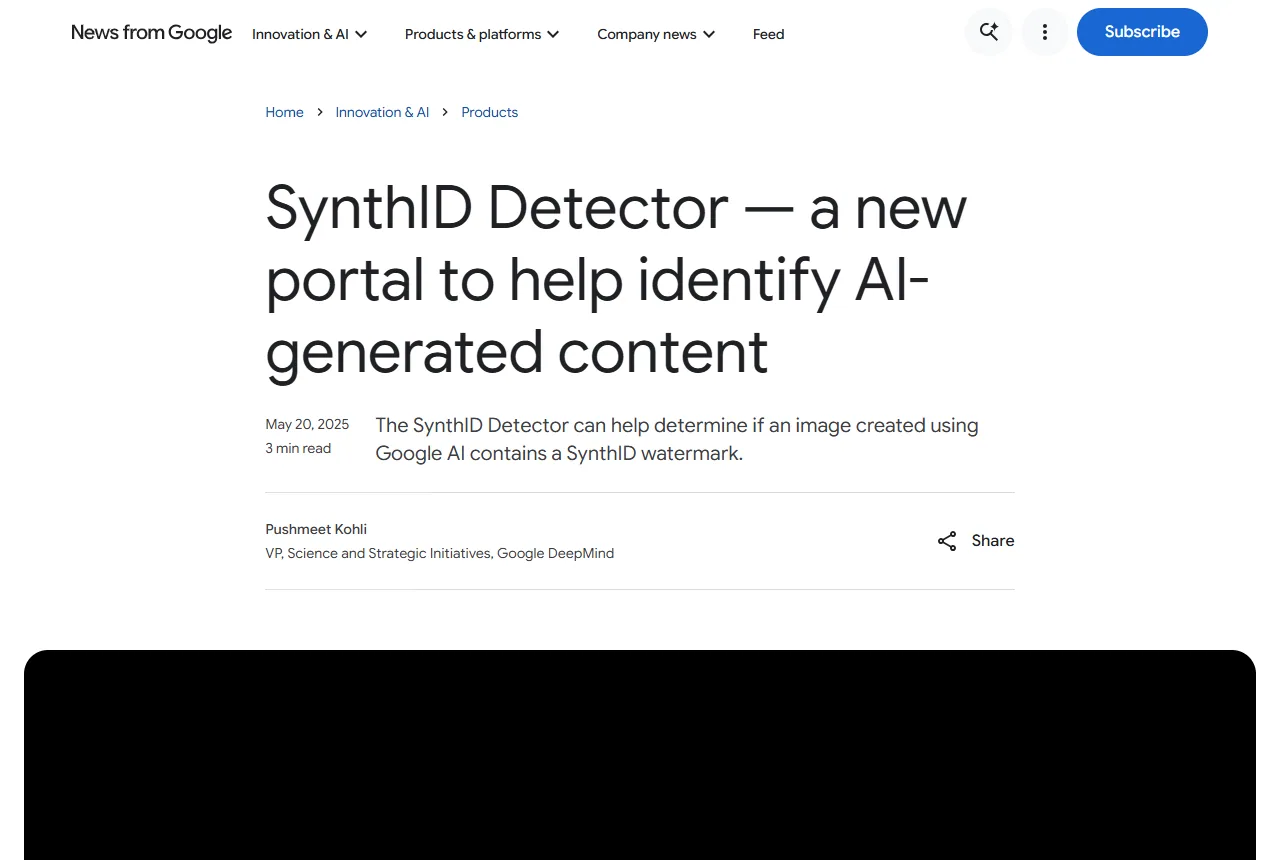Click the SynthID Detector article headline
The image size is (1280, 860).
pos(616,280)
